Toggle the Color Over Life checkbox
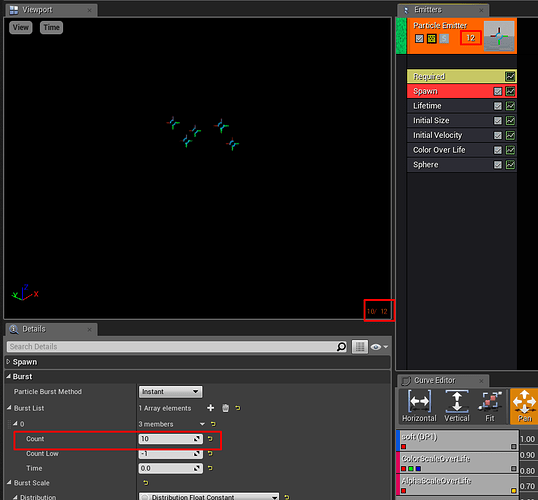The height and width of the screenshot is (500, 538). [x=498, y=150]
